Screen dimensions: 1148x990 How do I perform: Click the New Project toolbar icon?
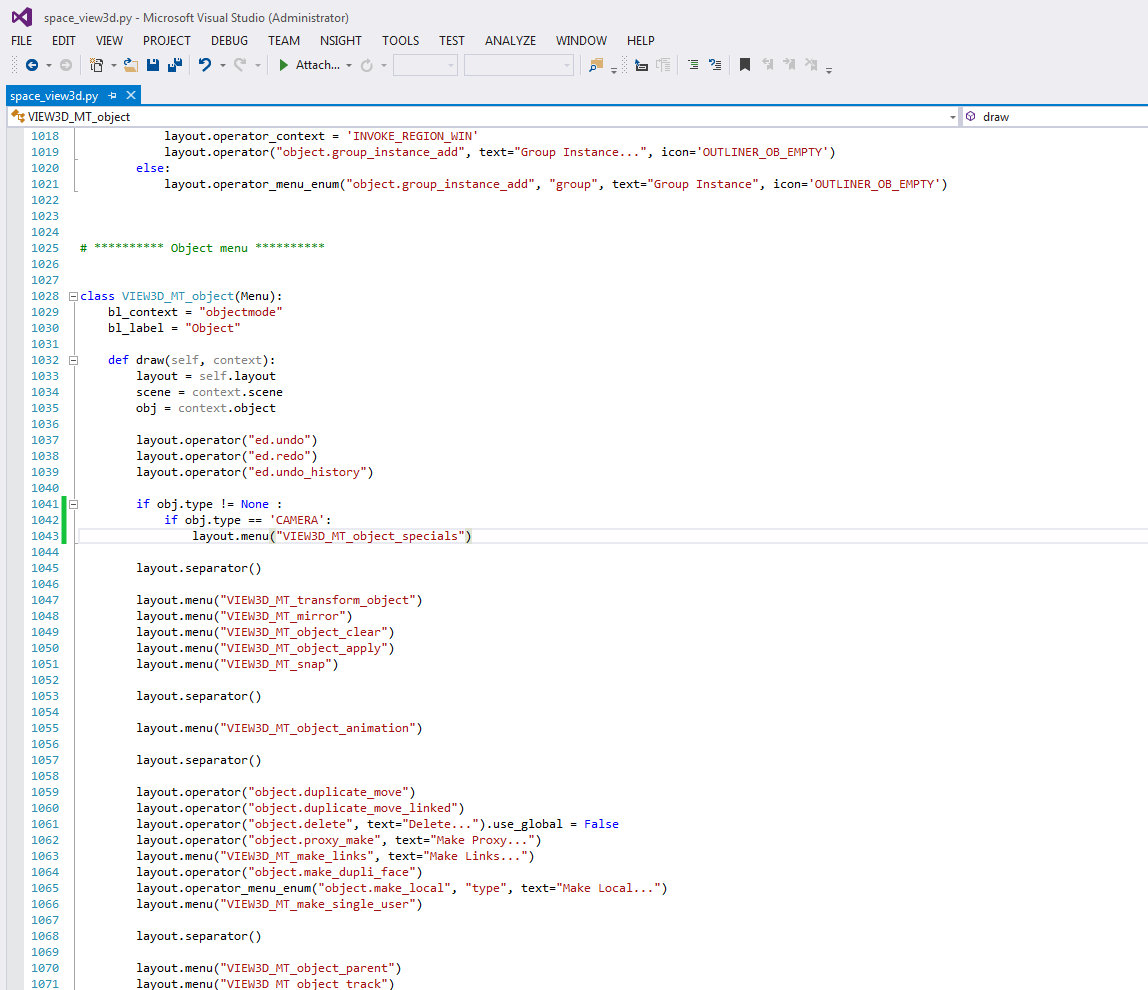[x=96, y=65]
